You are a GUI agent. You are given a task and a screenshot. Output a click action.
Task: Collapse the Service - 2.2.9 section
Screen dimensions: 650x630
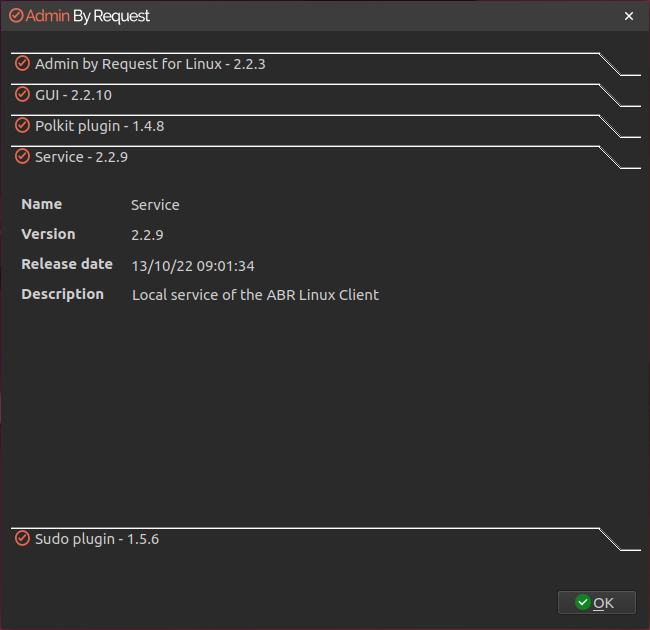pos(325,157)
